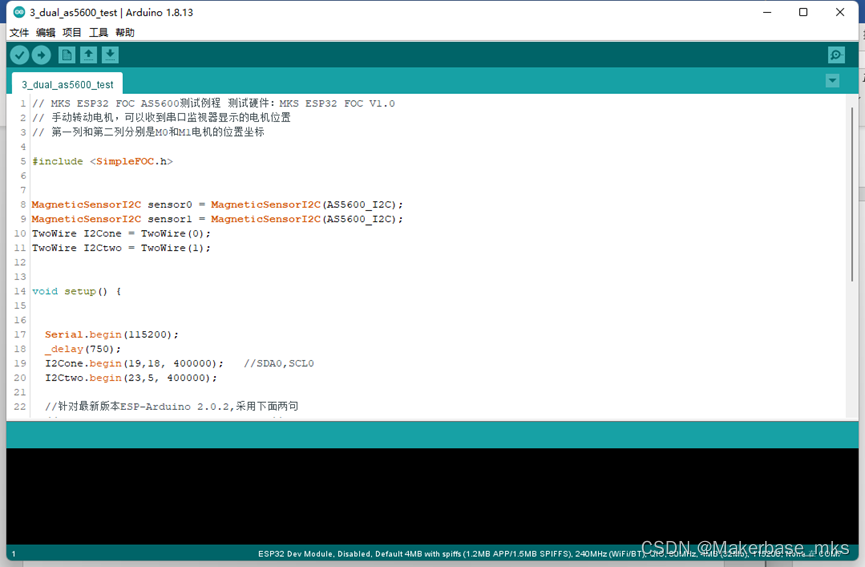
Task: Click the _delay(750) line
Action: point(83,349)
